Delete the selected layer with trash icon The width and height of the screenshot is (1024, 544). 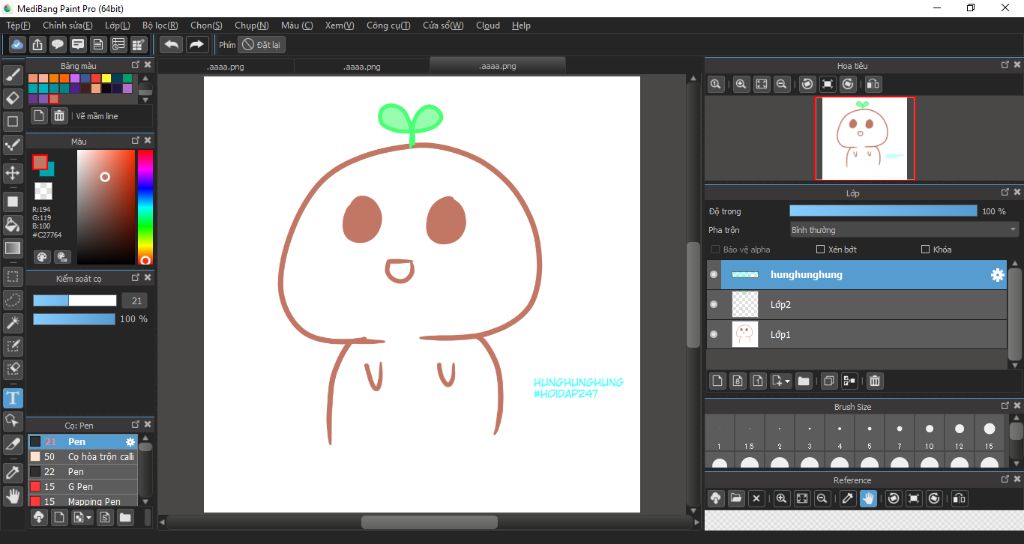coord(874,381)
